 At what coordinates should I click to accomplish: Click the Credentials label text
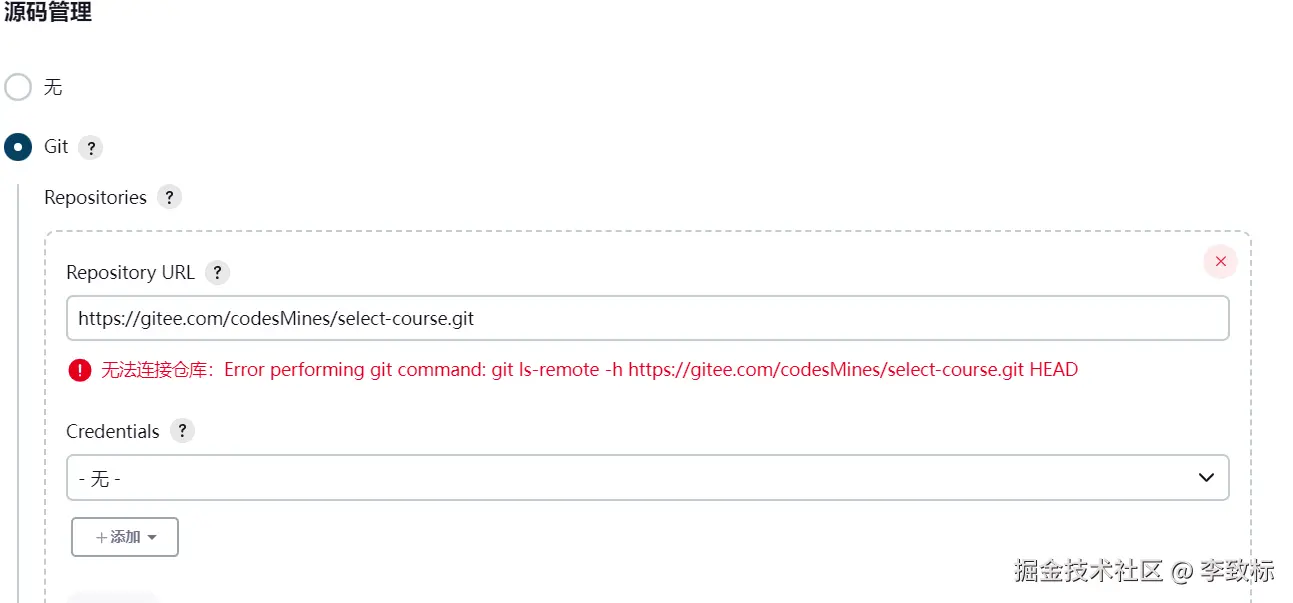coord(112,431)
